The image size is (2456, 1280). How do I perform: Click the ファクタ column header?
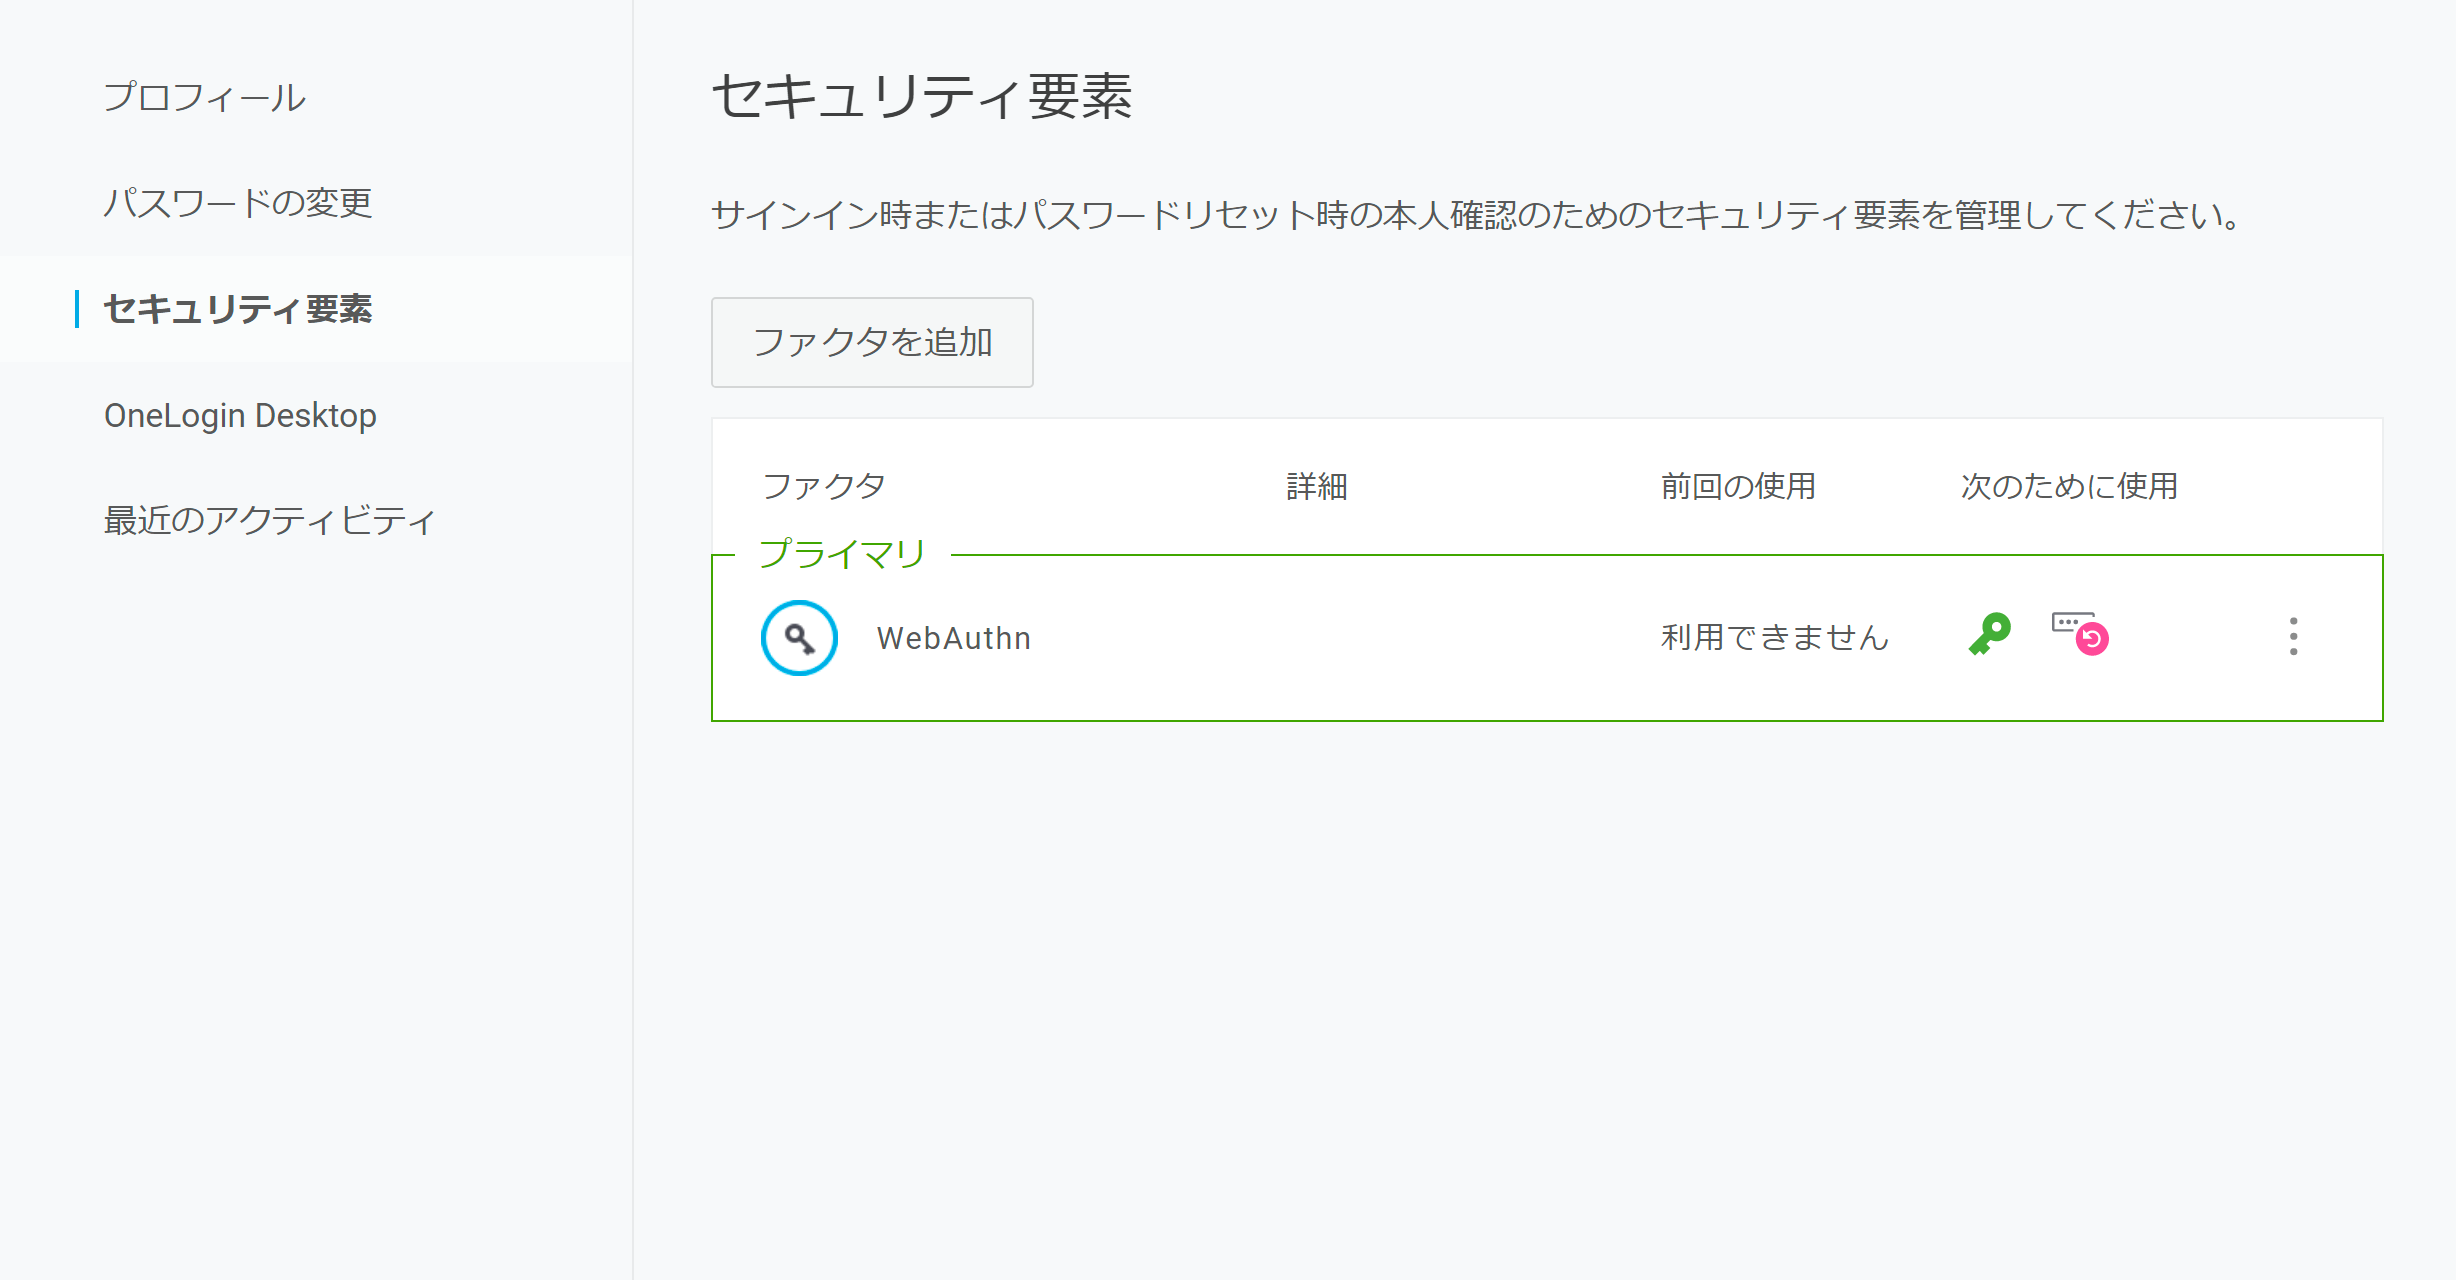pyautogui.click(x=824, y=486)
